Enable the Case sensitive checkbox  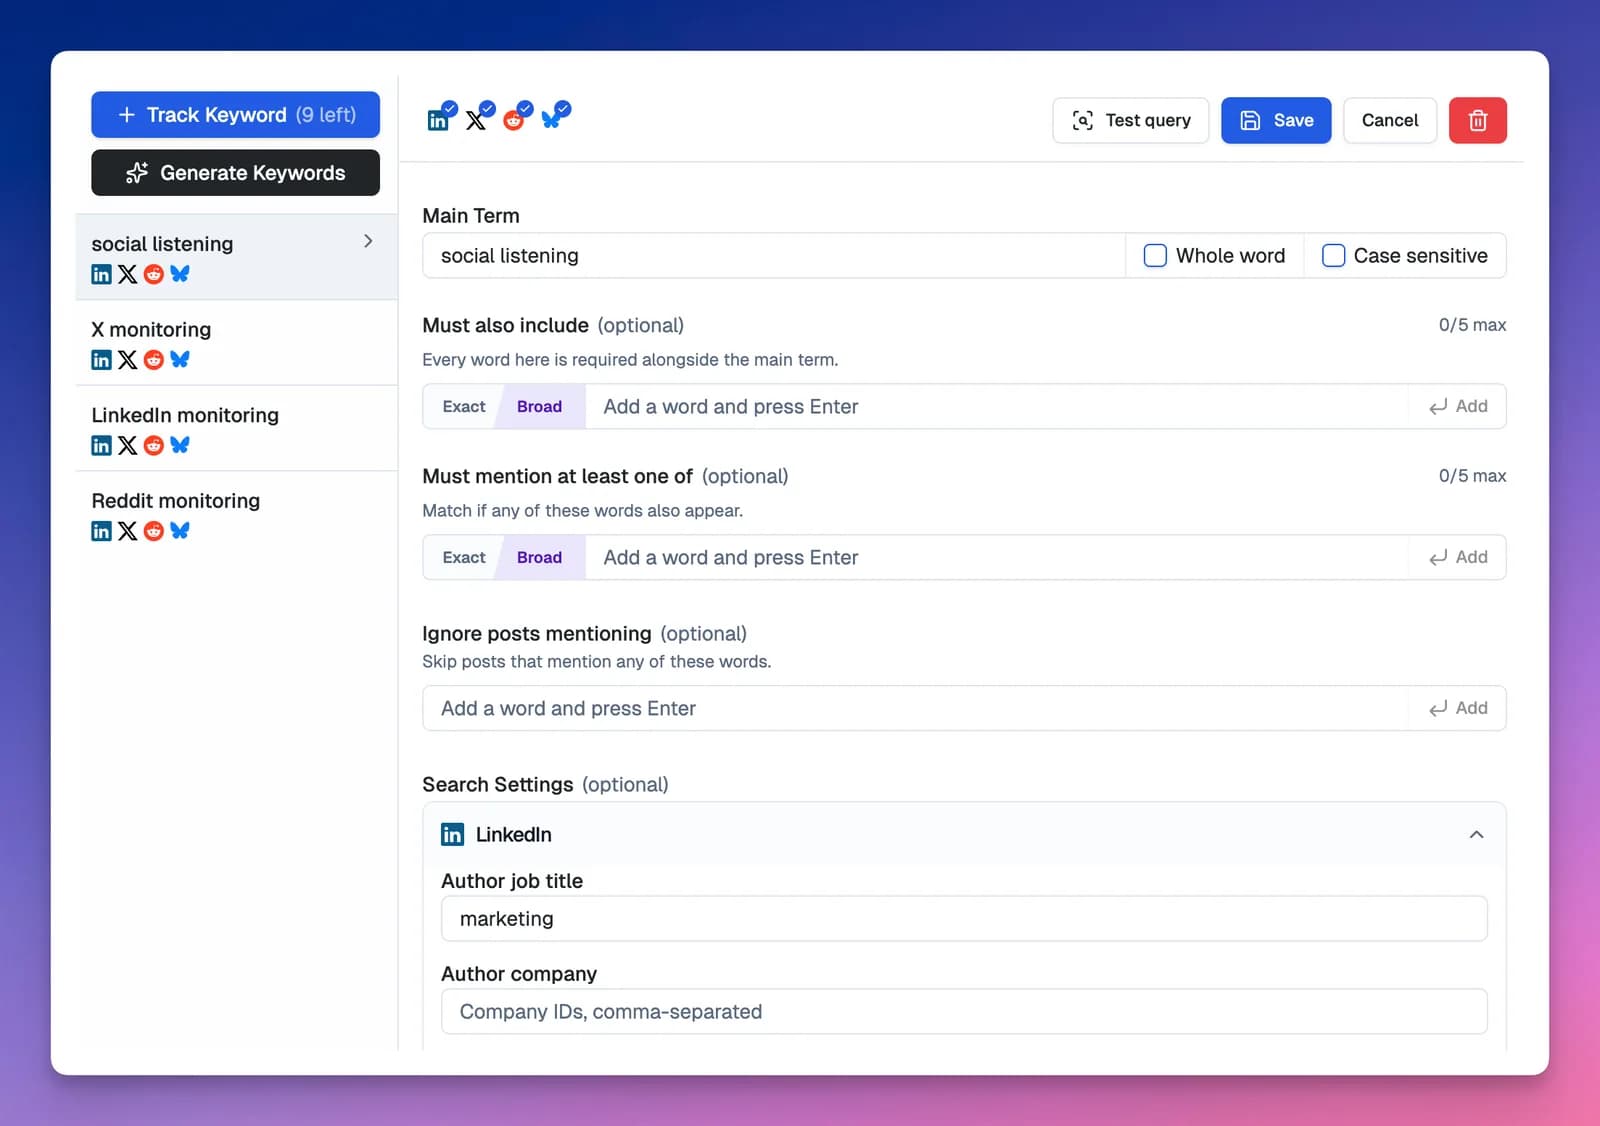pyautogui.click(x=1333, y=256)
